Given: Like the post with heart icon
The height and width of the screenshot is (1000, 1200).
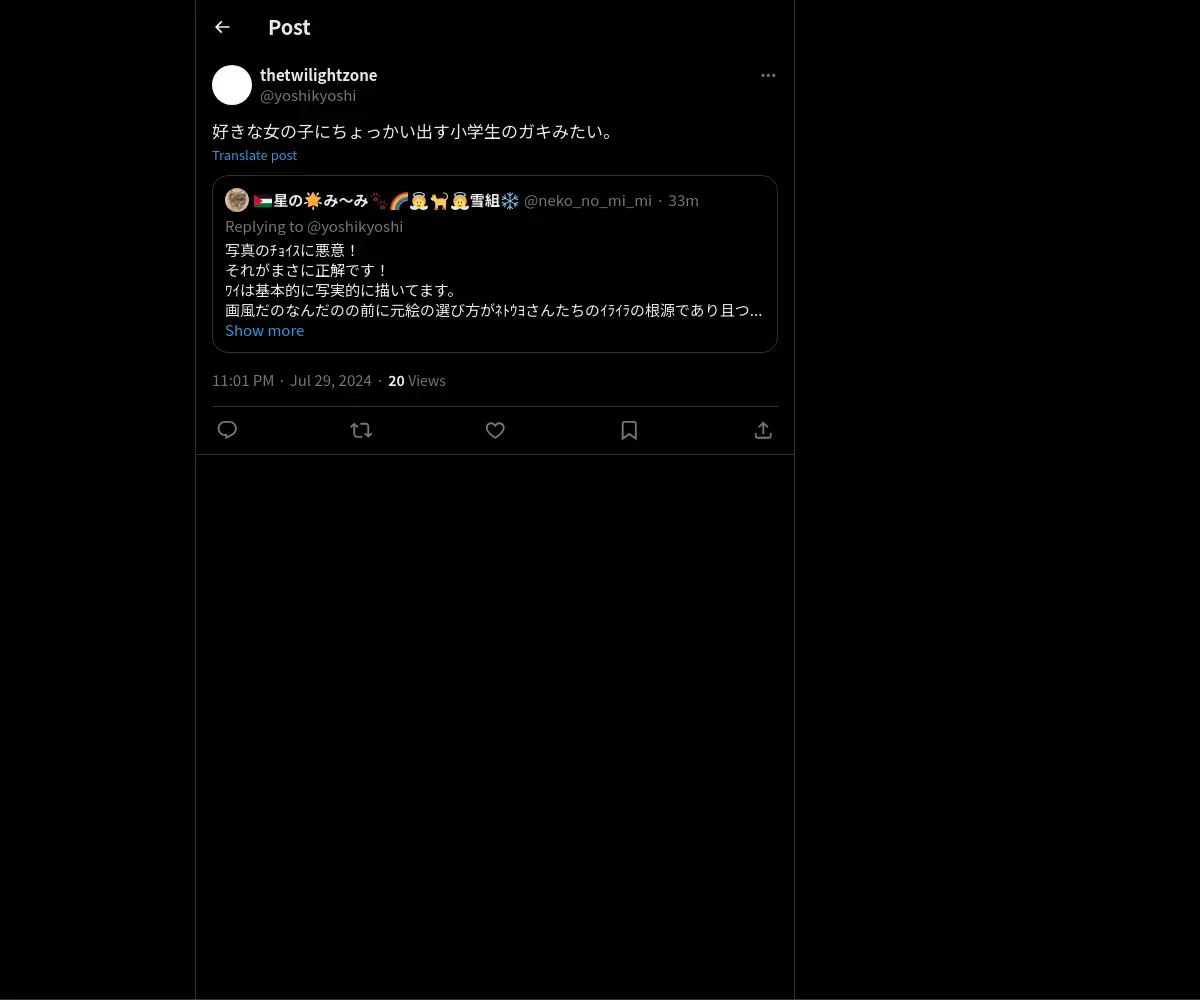Looking at the screenshot, I should [495, 430].
